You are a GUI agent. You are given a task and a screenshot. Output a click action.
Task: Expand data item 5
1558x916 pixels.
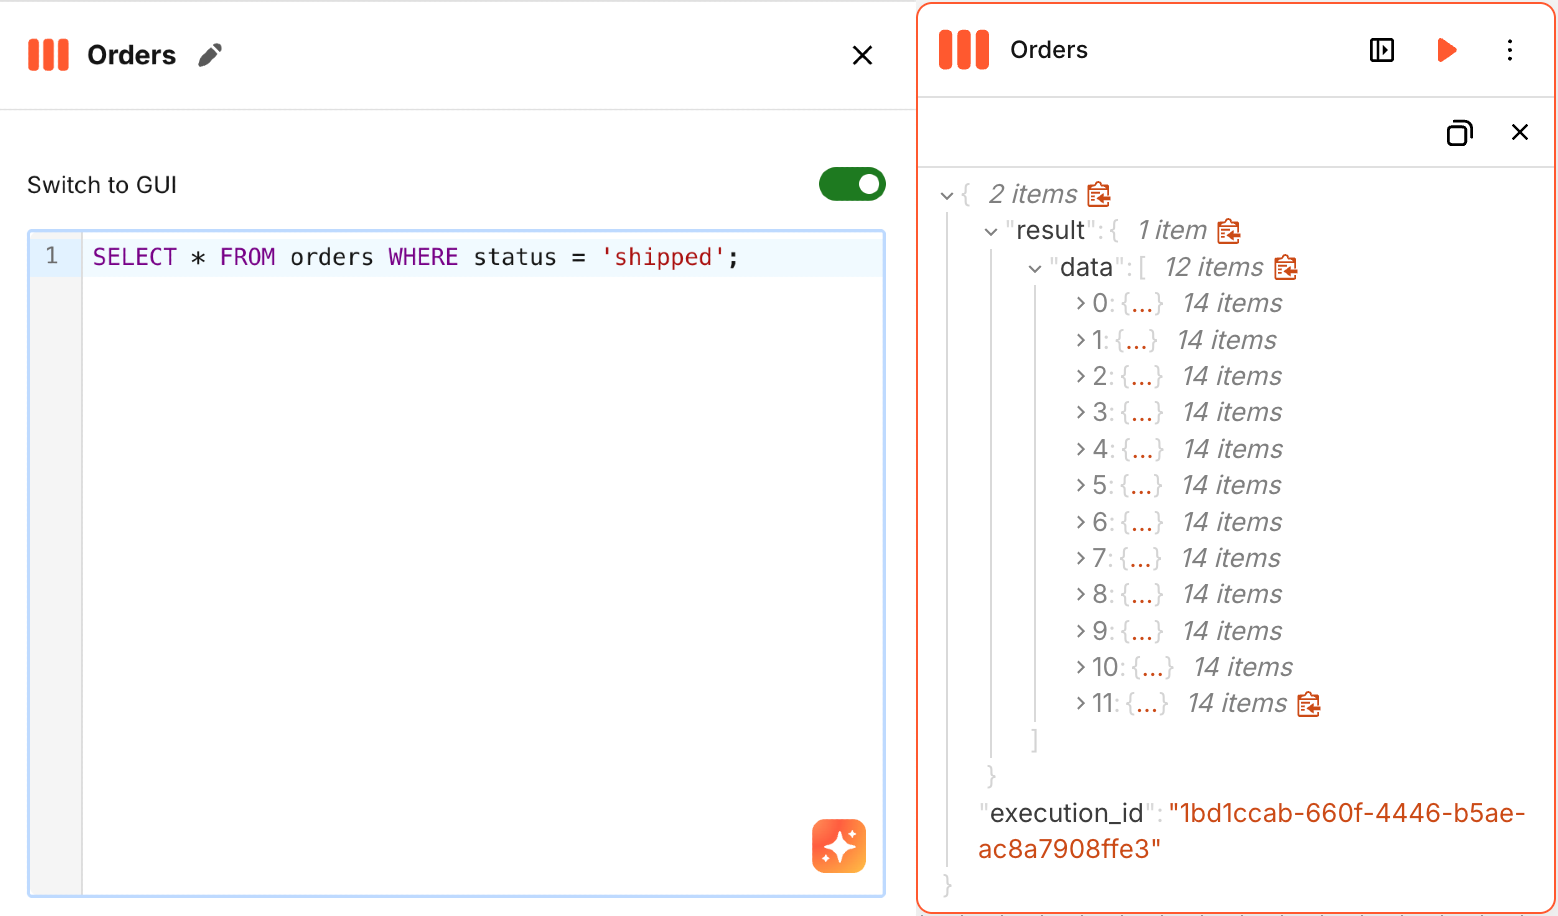pos(1081,485)
